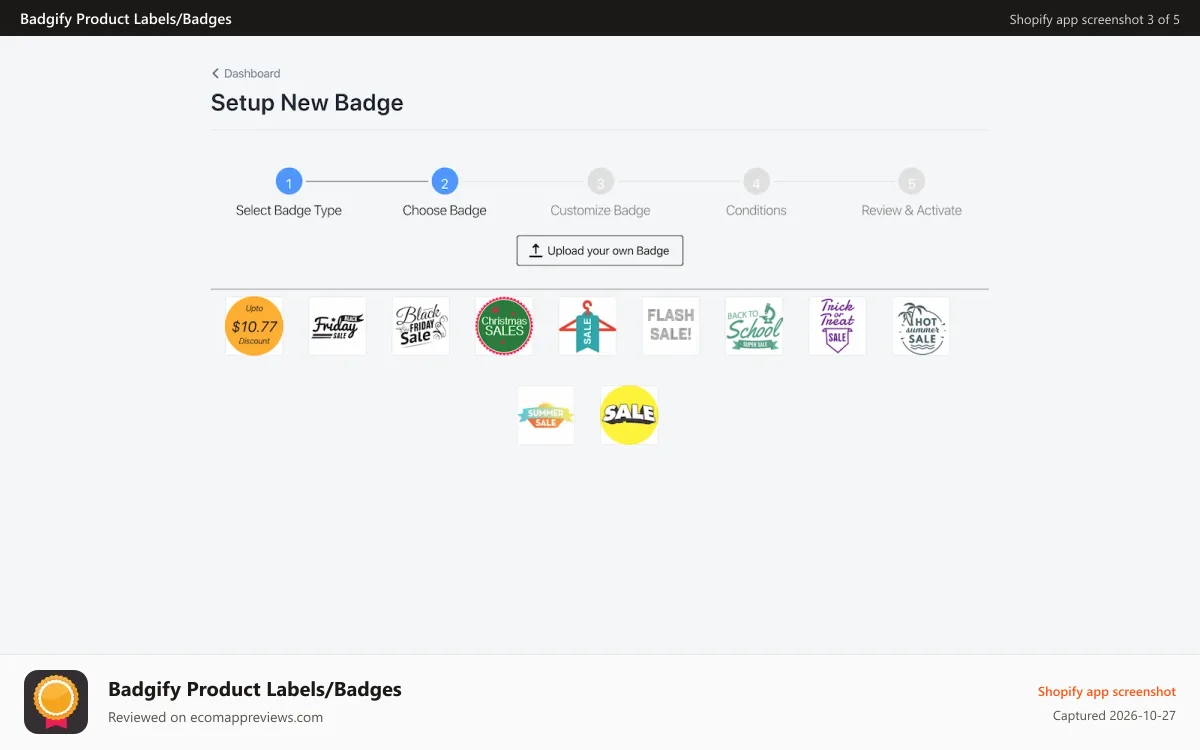This screenshot has width=1200, height=750.
Task: Click the Captured 2026-10-27 text
Action: 1115,716
